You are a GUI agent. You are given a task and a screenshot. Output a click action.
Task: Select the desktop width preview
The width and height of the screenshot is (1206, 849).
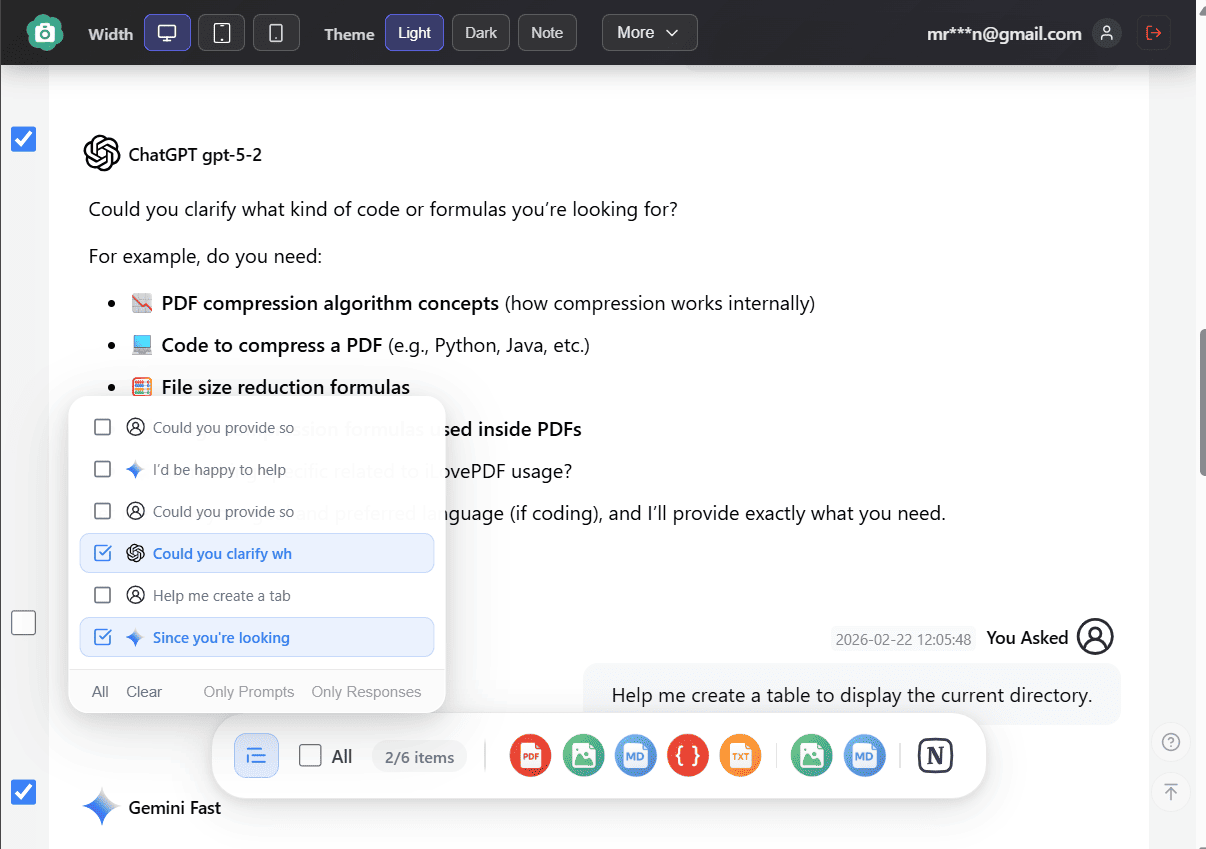tap(167, 32)
